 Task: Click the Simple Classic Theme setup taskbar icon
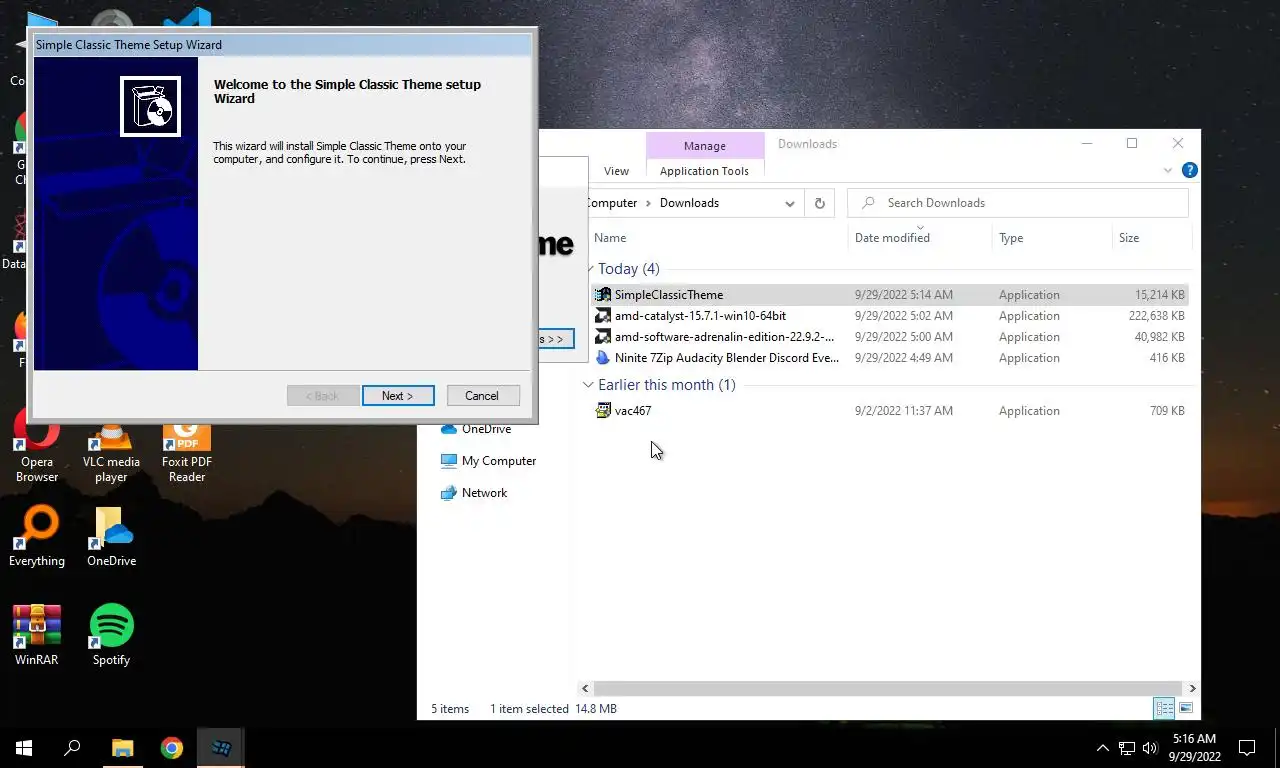(x=221, y=747)
